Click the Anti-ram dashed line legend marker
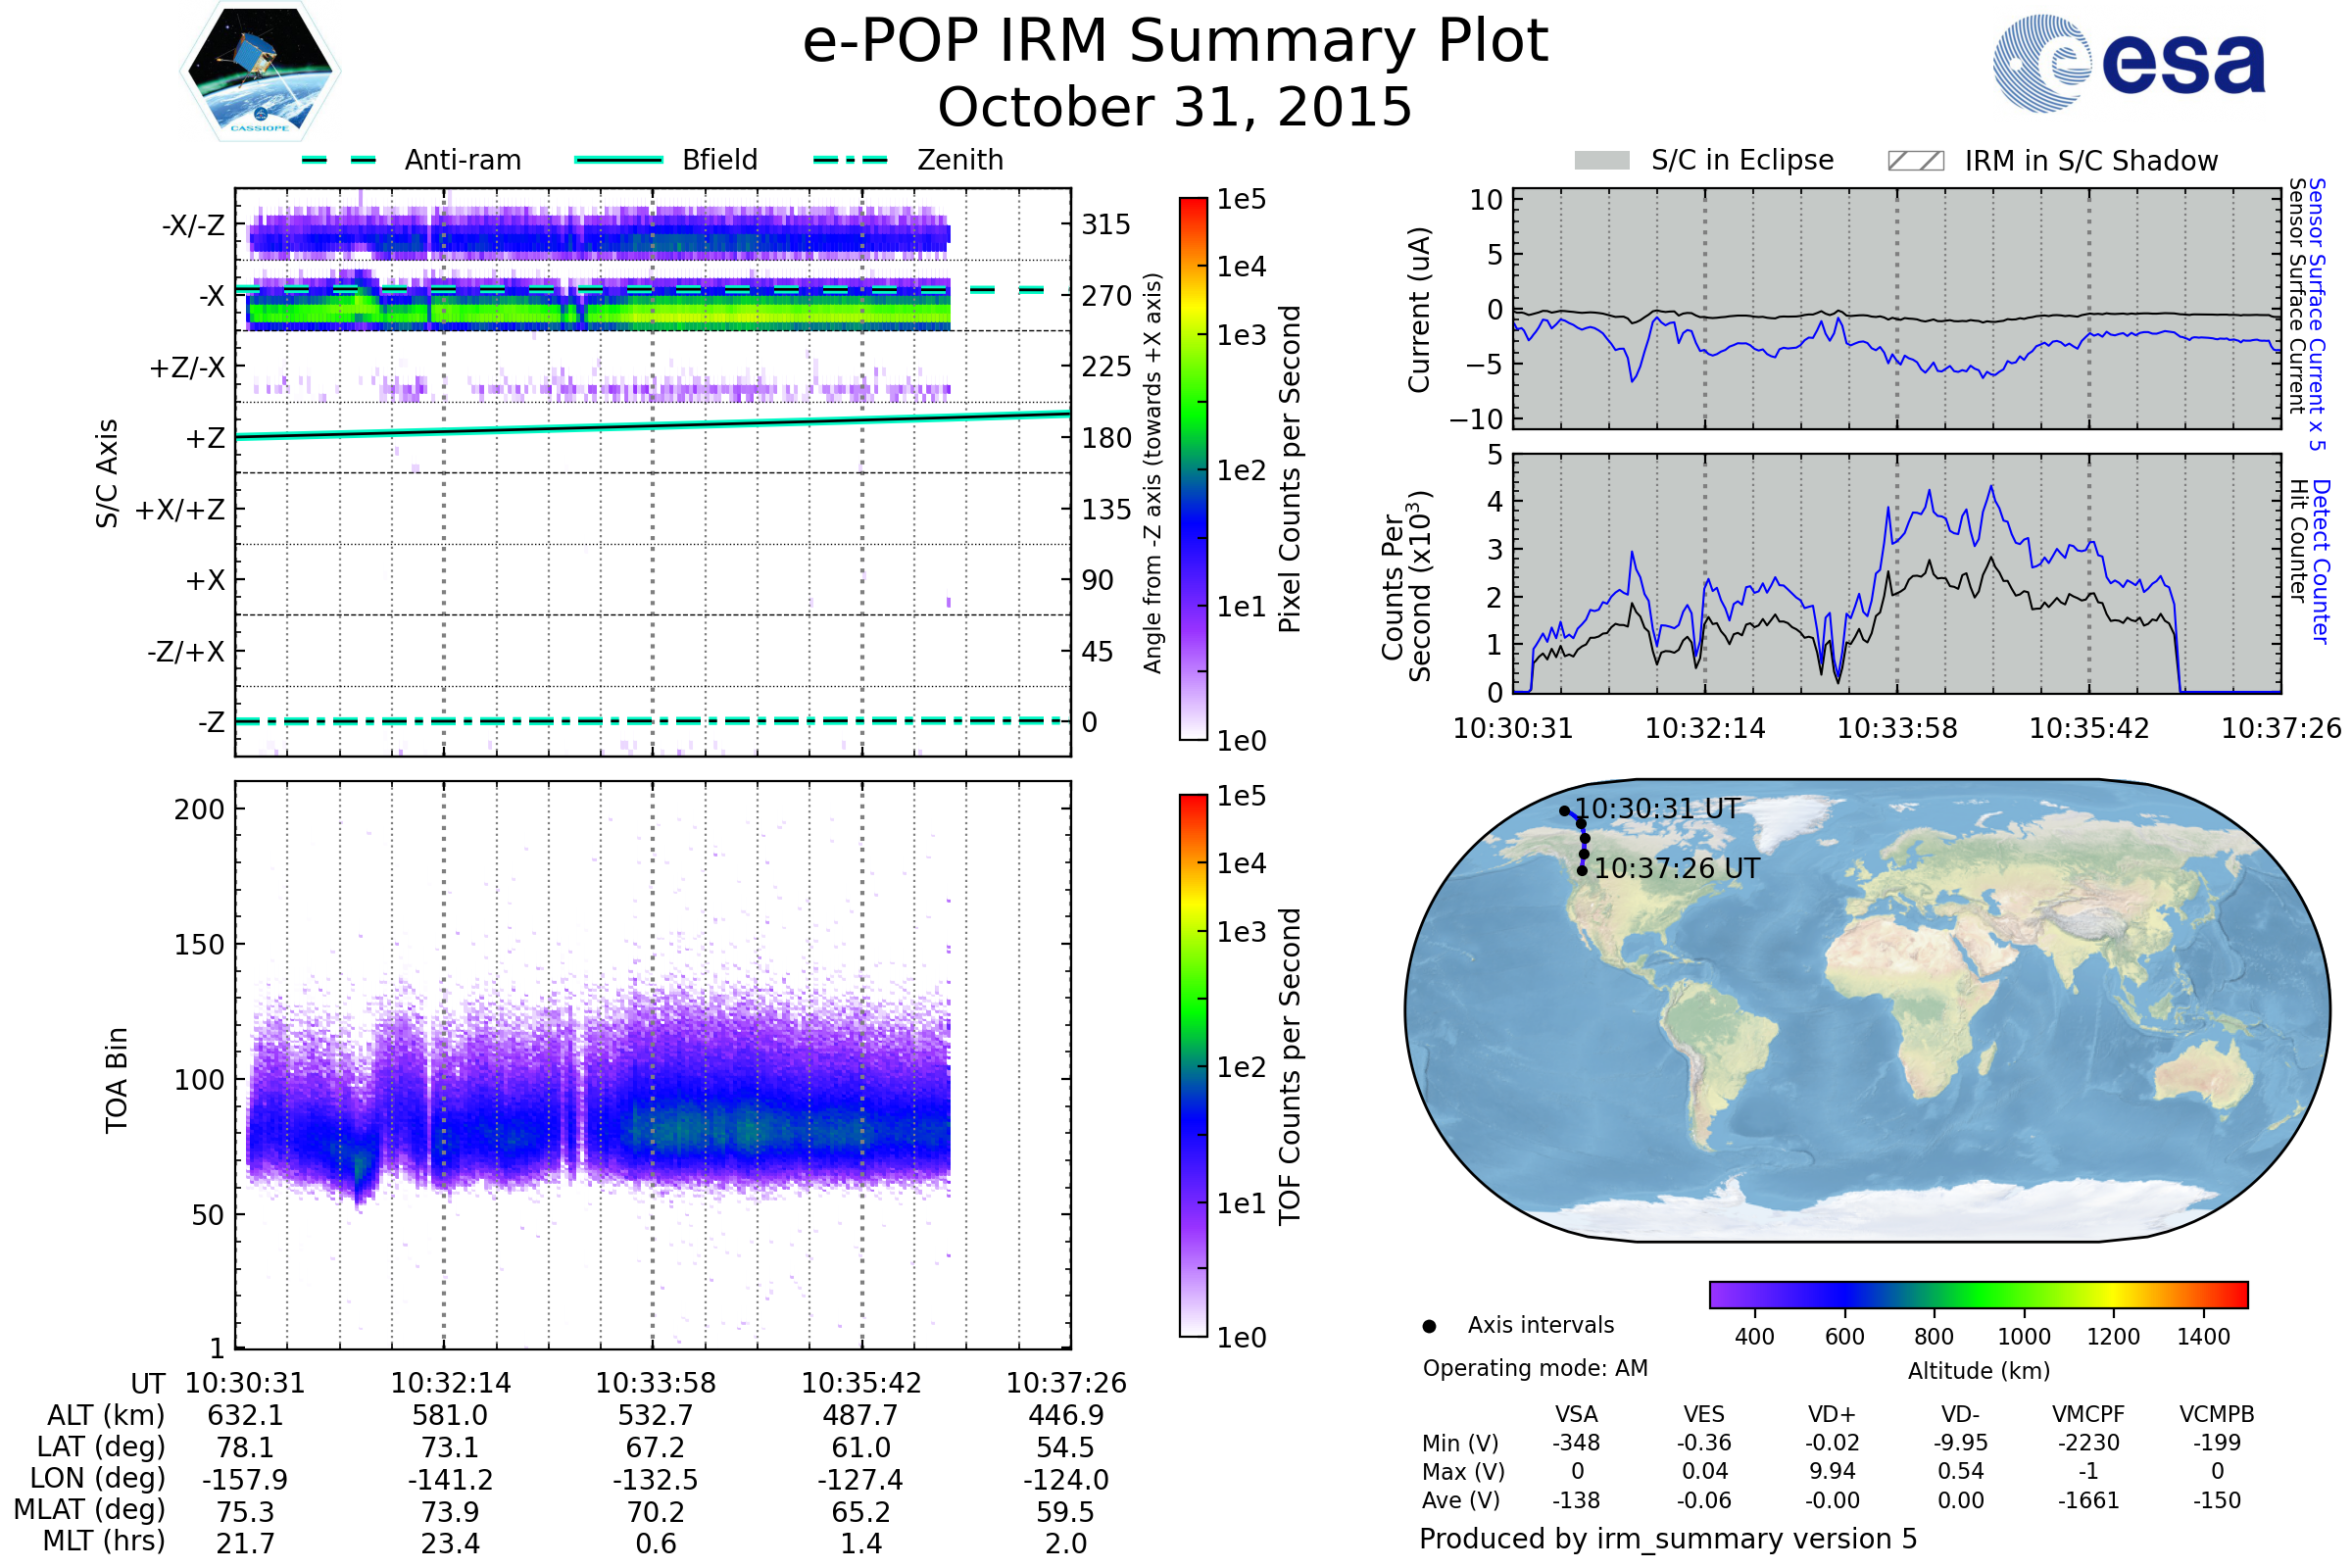 point(339,160)
